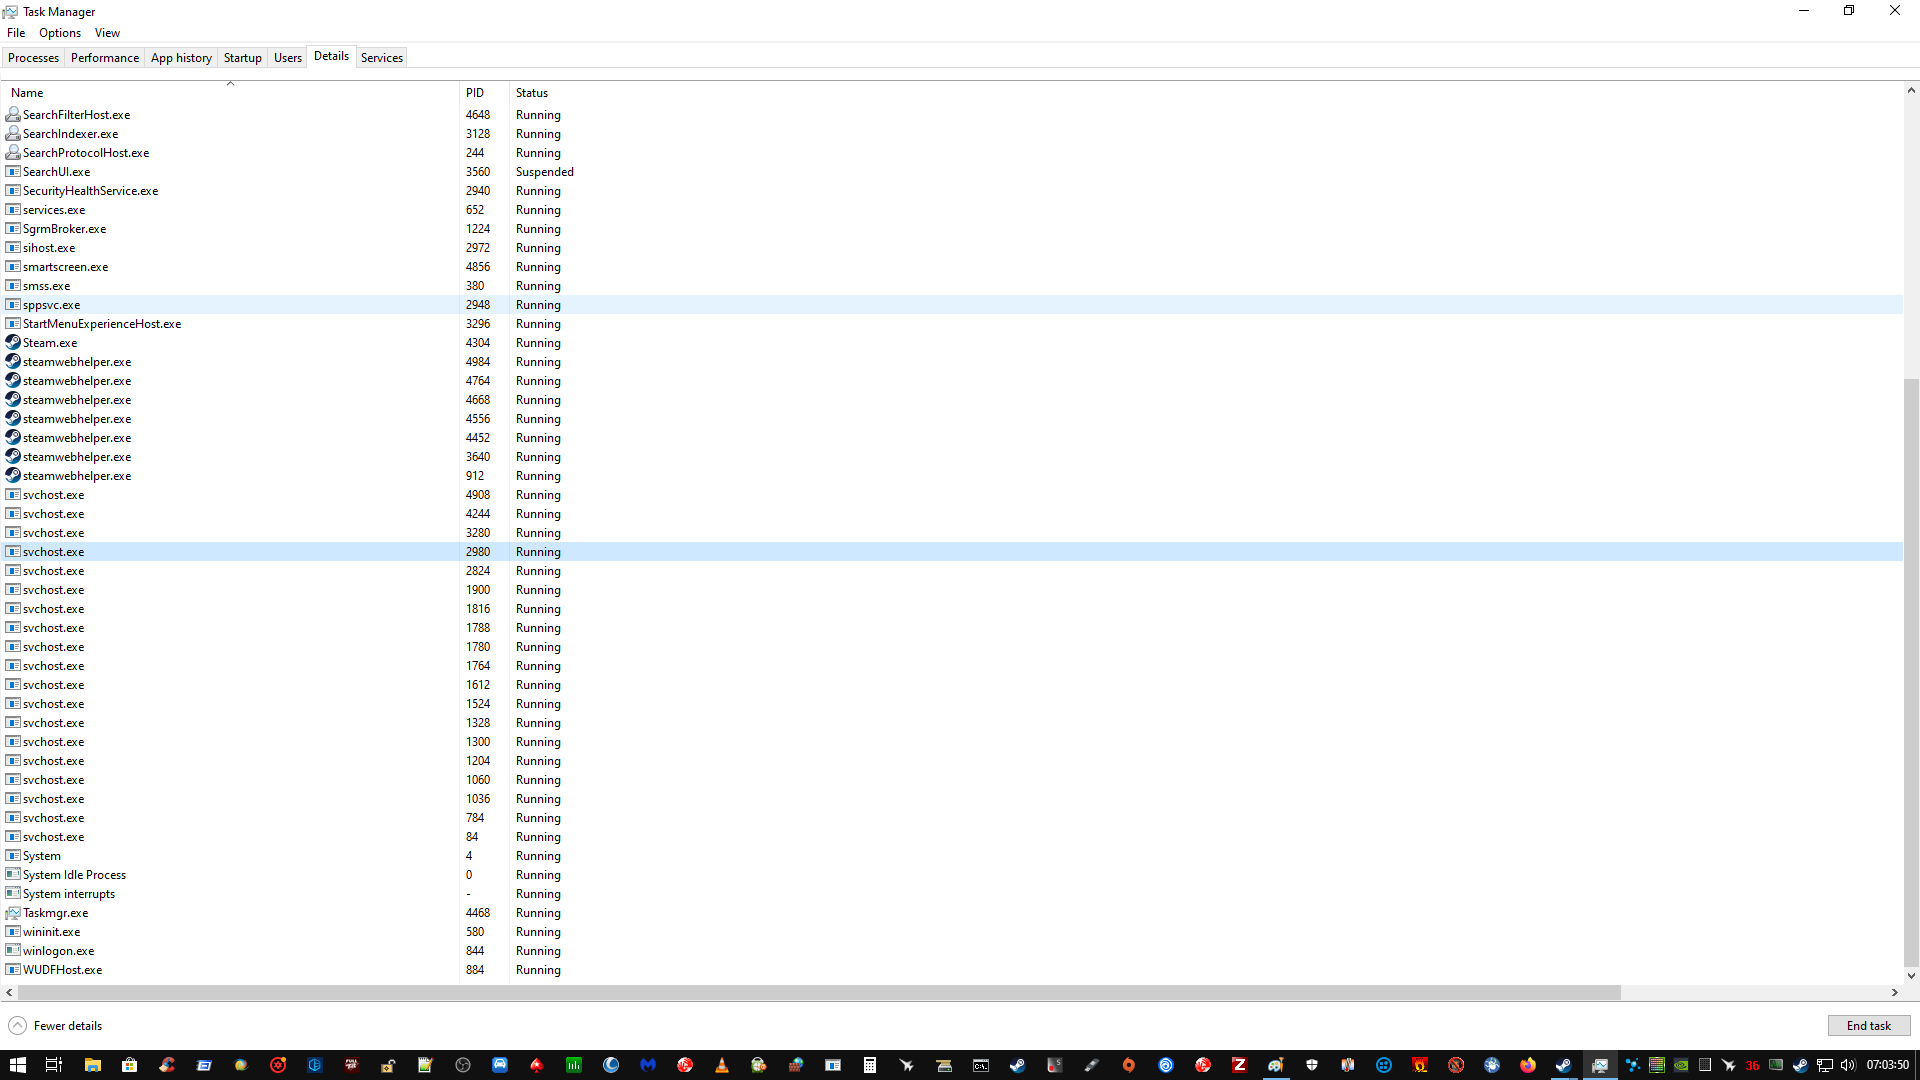Click the Taskmgr.exe process icon
The image size is (1920, 1080).
click(13, 913)
